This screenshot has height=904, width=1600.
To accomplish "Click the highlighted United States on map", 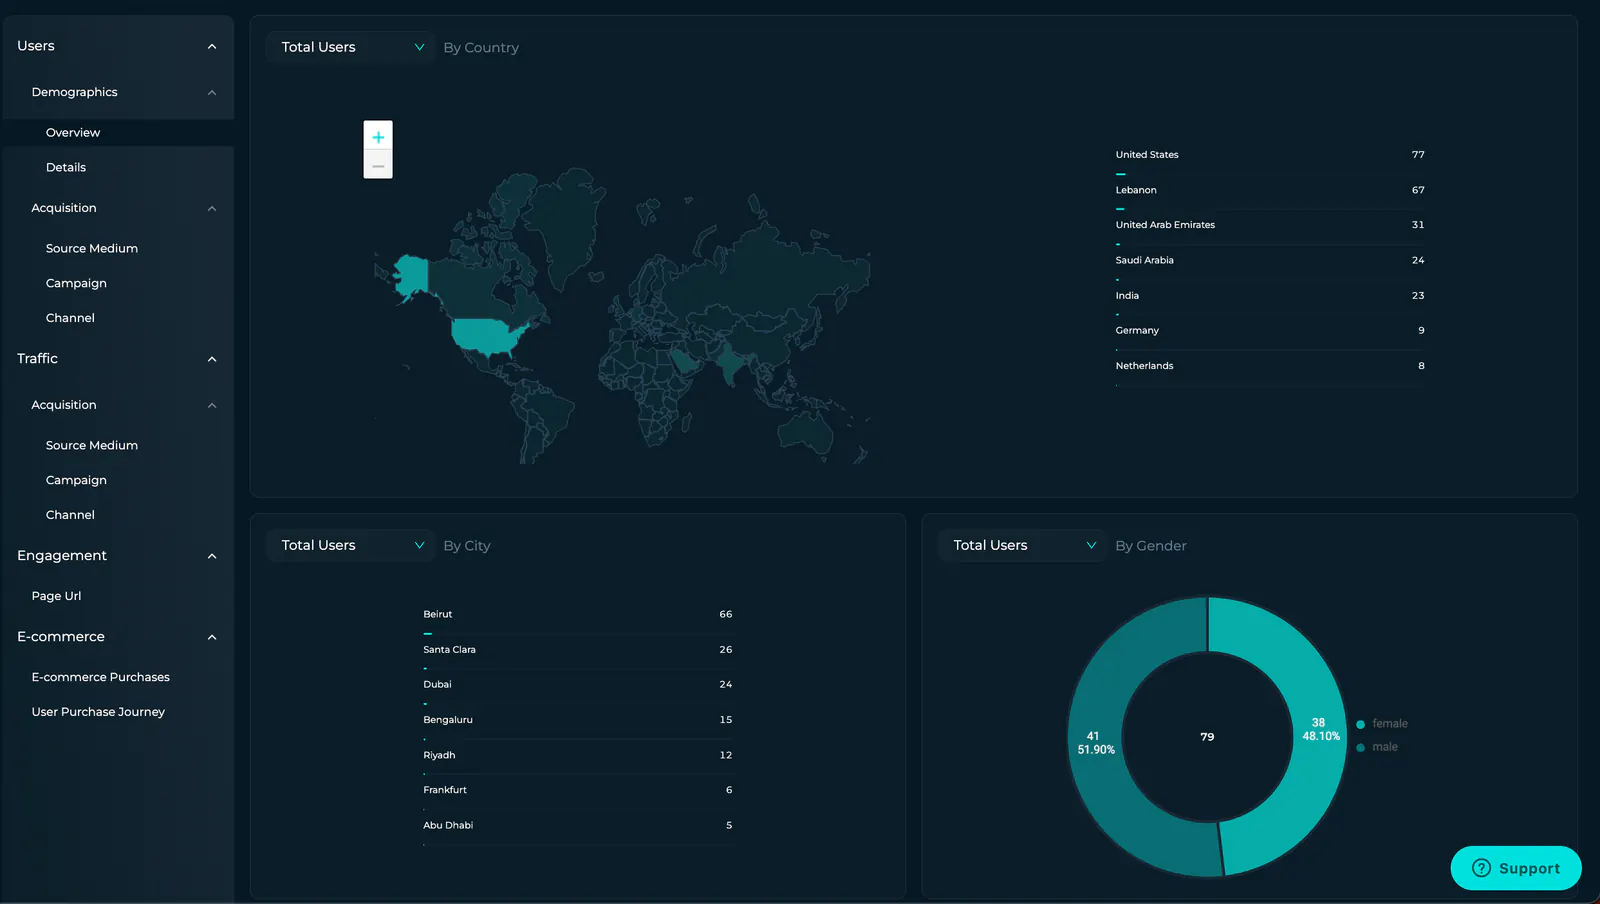I will click(488, 336).
